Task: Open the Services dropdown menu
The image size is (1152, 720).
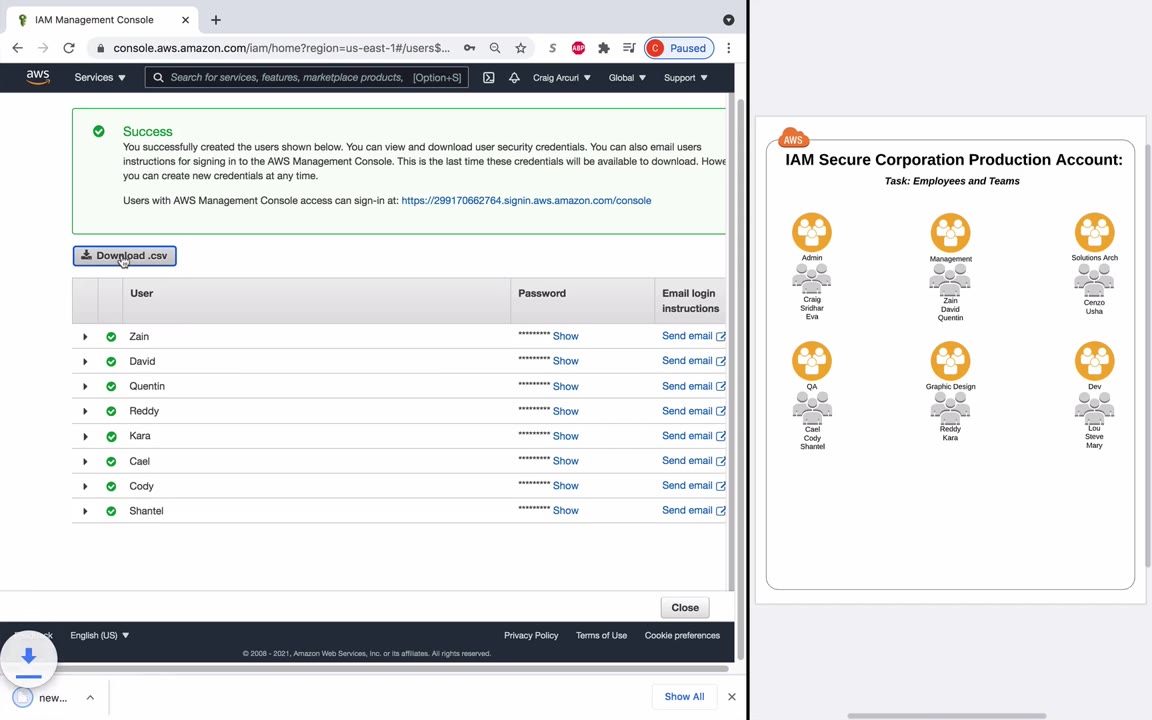Action: (99, 77)
